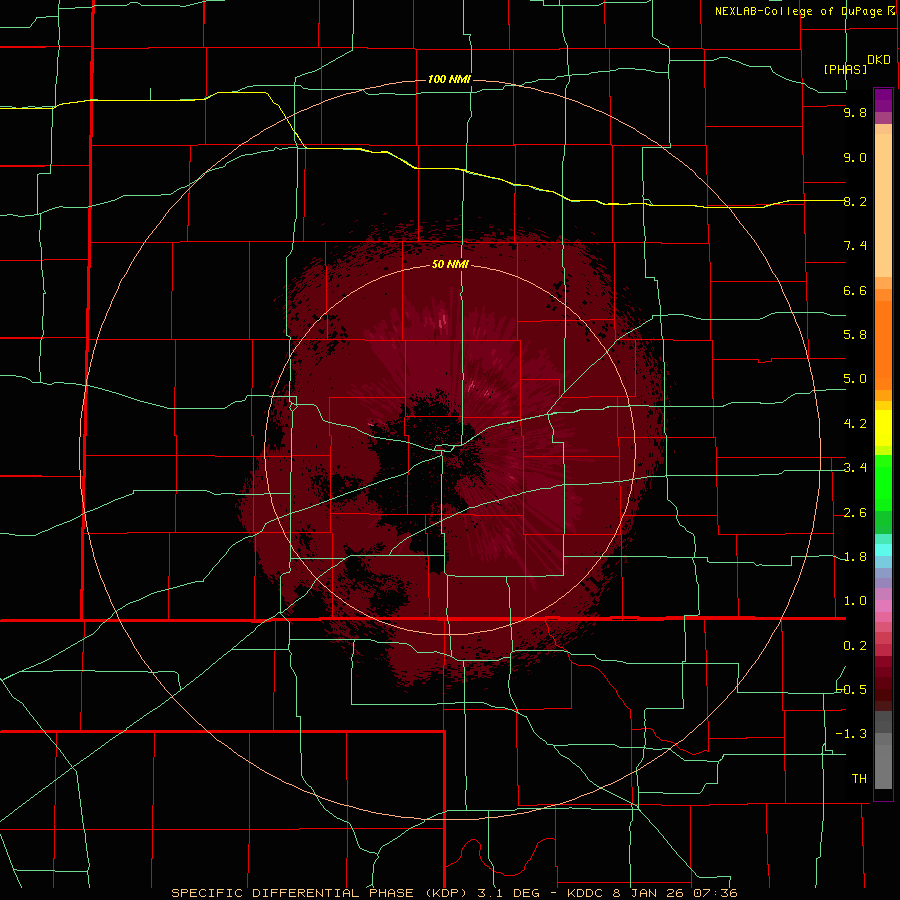Click the 9.8 value on the color scale
Viewport: 900px width, 900px height.
click(855, 112)
